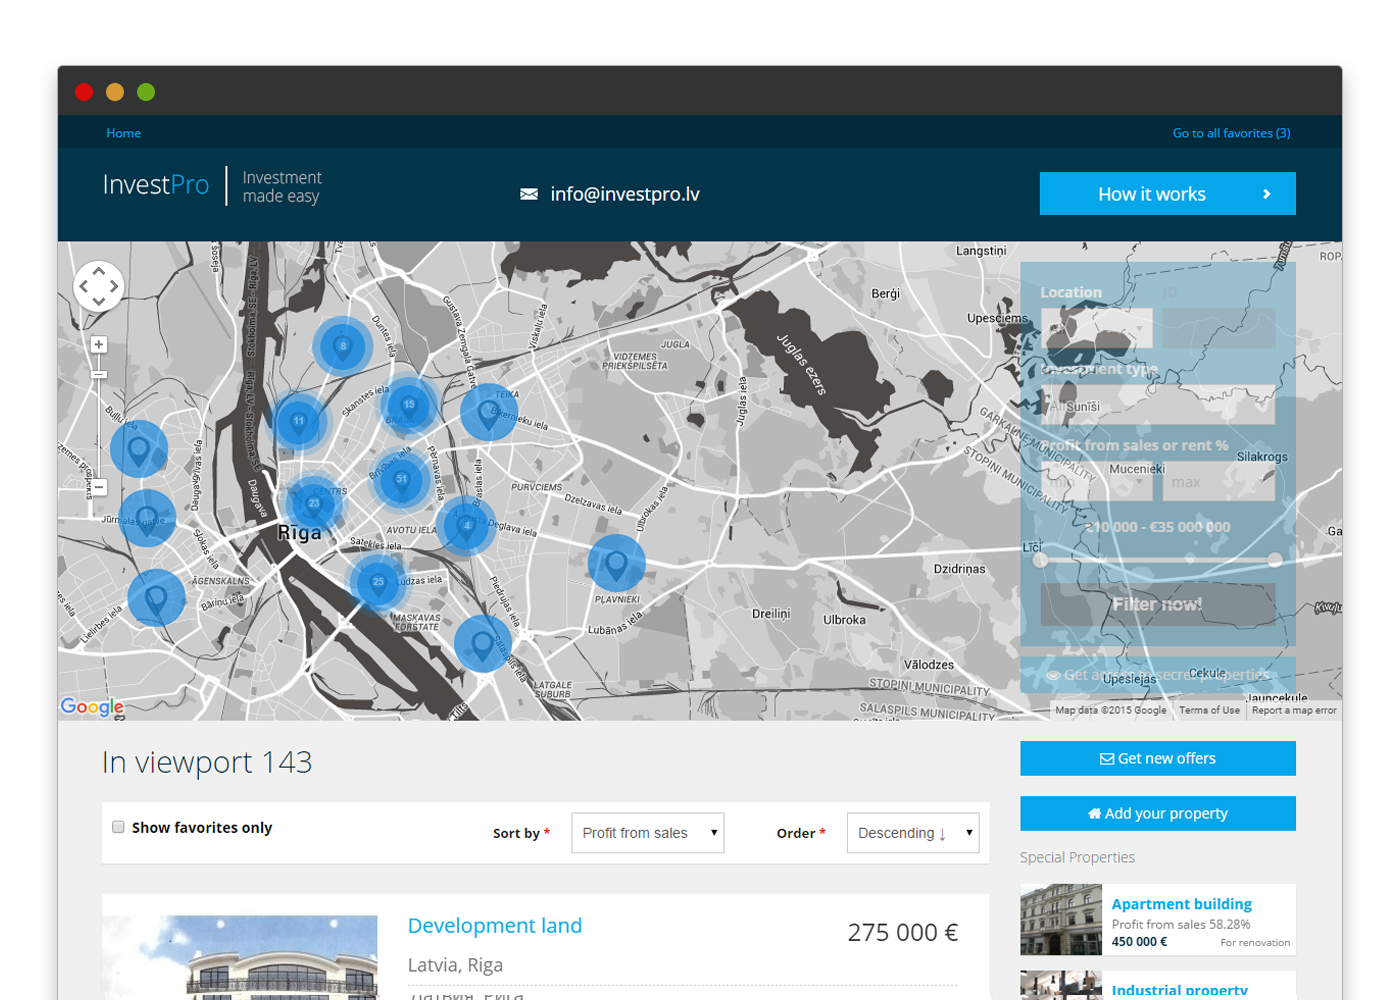Screen dimensions: 1400x1000
Task: Open the Development land listing title
Action: 495,926
